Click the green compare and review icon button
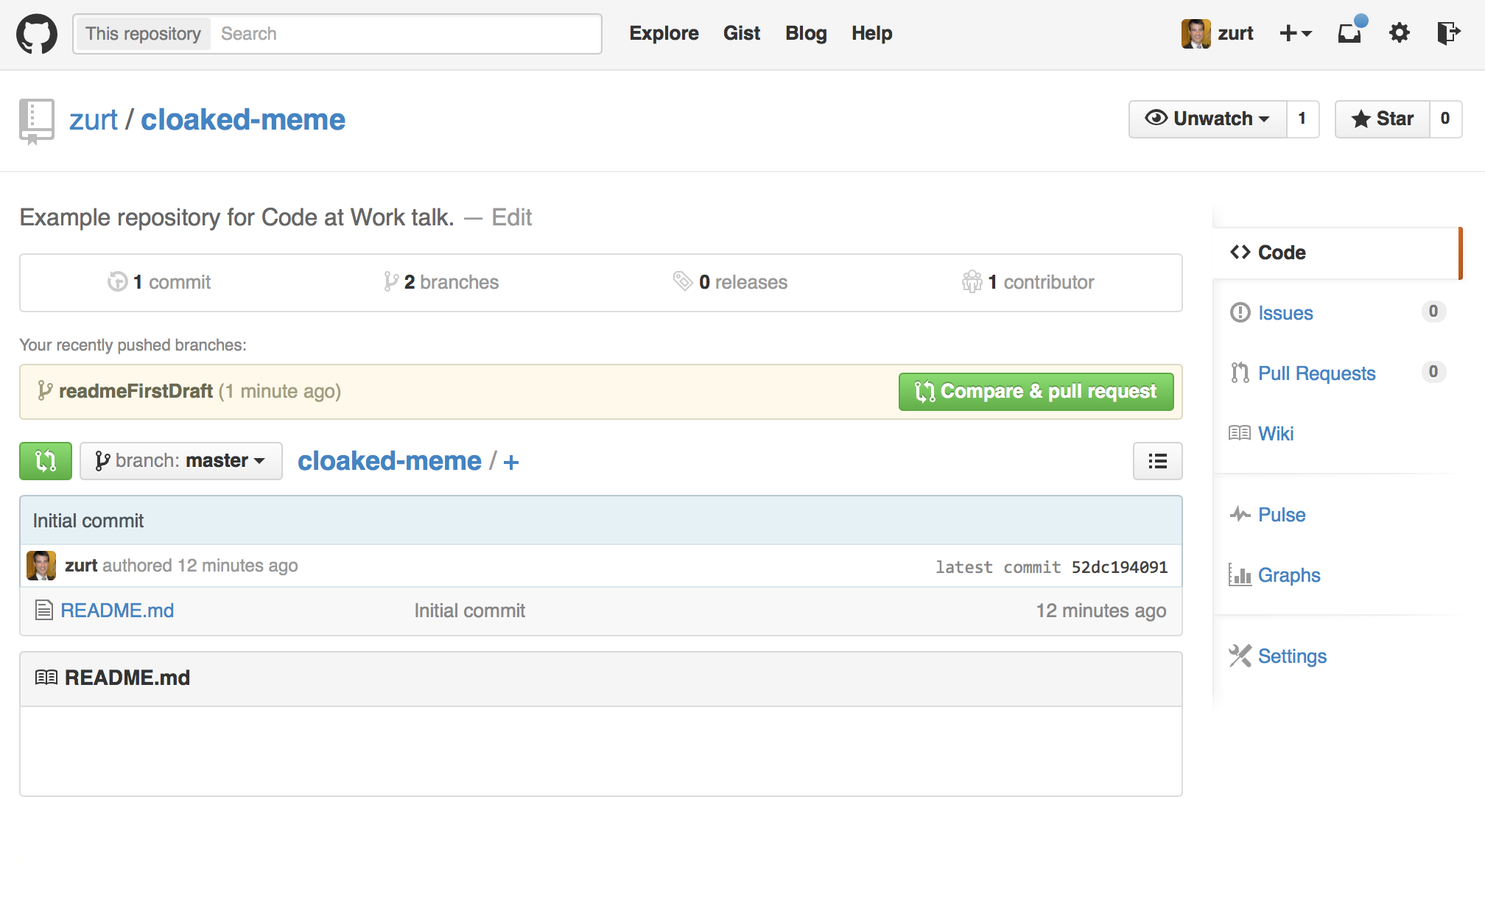This screenshot has width=1485, height=900. click(x=46, y=461)
